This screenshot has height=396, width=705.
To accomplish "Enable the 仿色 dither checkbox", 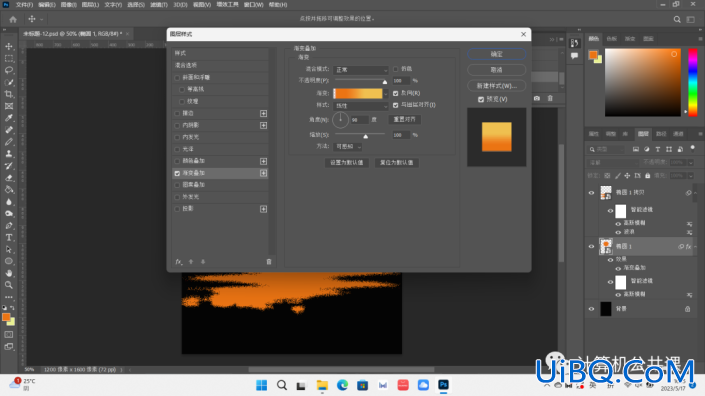I will (396, 69).
